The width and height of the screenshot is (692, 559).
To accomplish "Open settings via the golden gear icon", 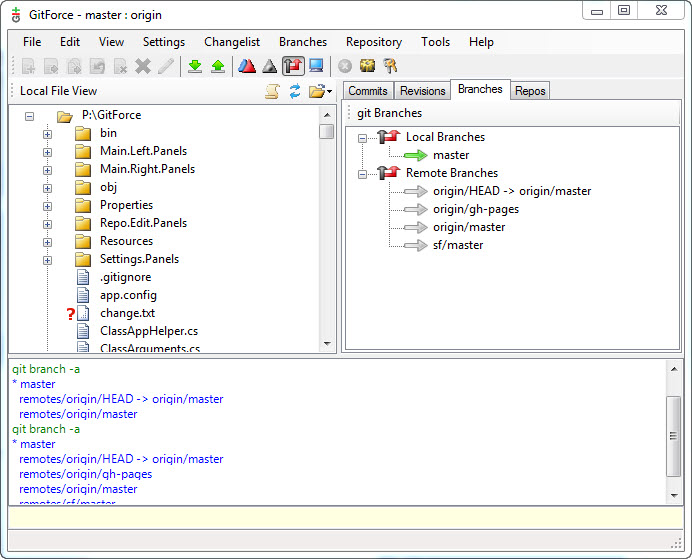I will point(367,66).
